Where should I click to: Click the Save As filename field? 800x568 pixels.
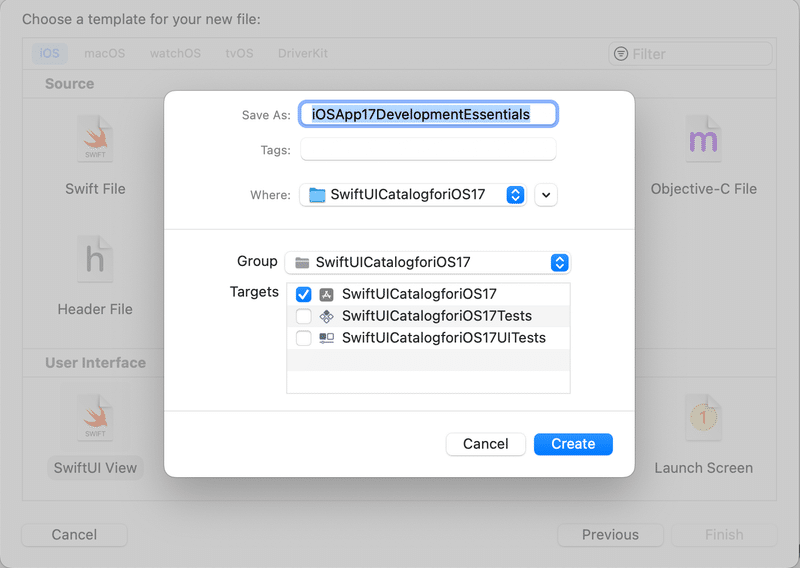click(428, 114)
